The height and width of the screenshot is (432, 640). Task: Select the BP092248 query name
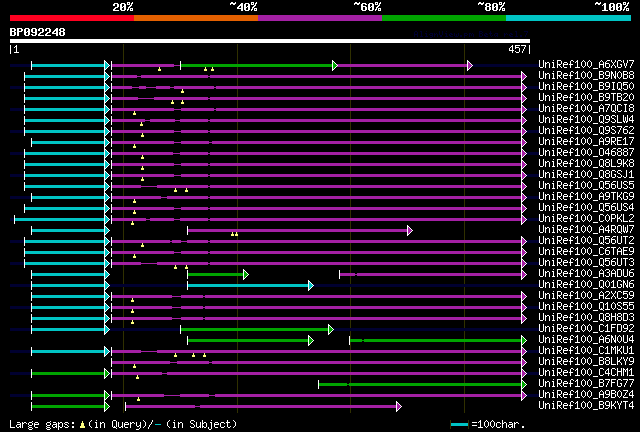click(x=38, y=32)
